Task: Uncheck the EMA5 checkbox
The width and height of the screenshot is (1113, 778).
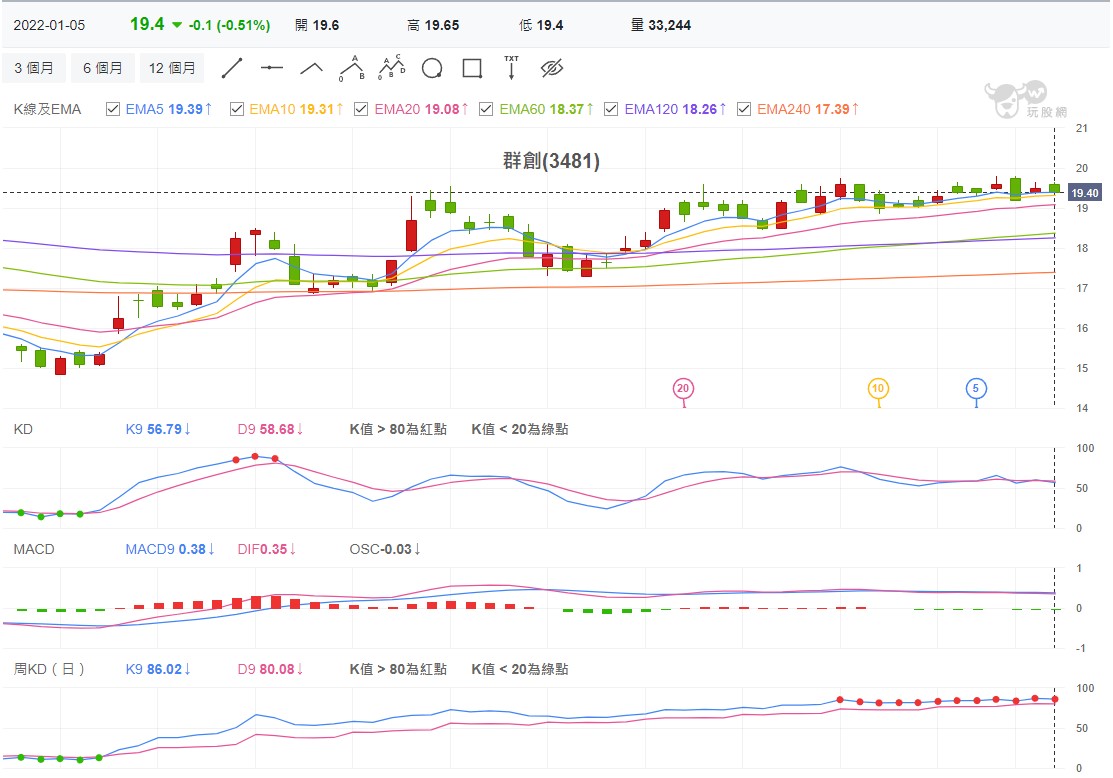Action: pyautogui.click(x=112, y=109)
